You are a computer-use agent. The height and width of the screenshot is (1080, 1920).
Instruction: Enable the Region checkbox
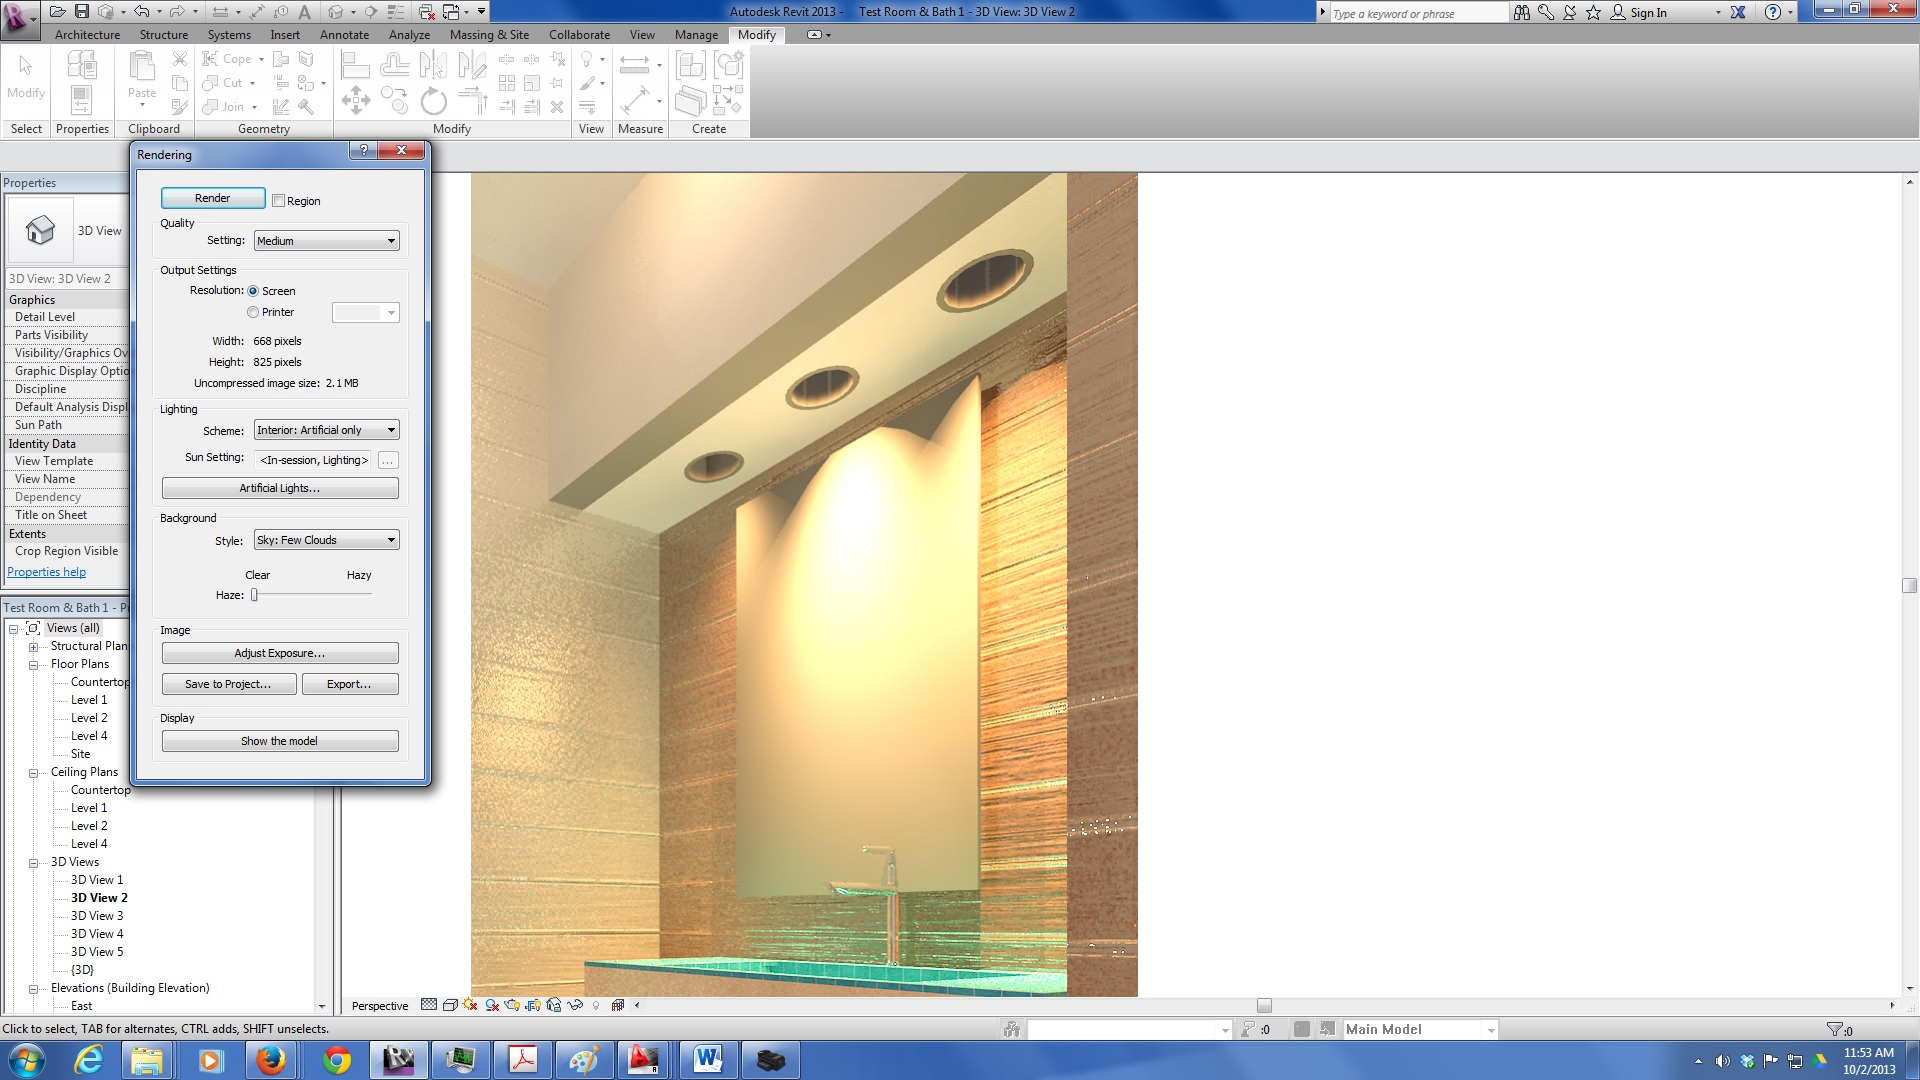(x=279, y=201)
